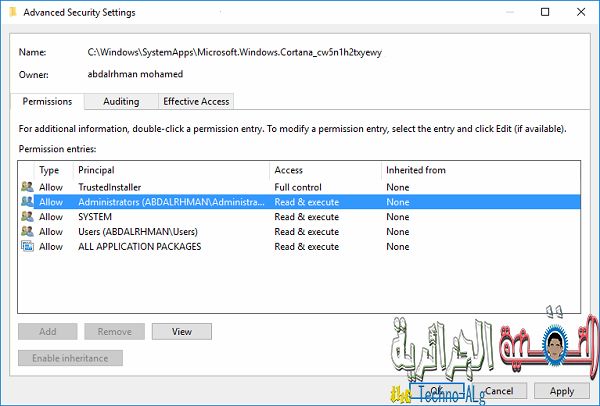Screen dimensions: 600x406
Task: Click the Administrators row user-group icon
Action: click(27, 202)
